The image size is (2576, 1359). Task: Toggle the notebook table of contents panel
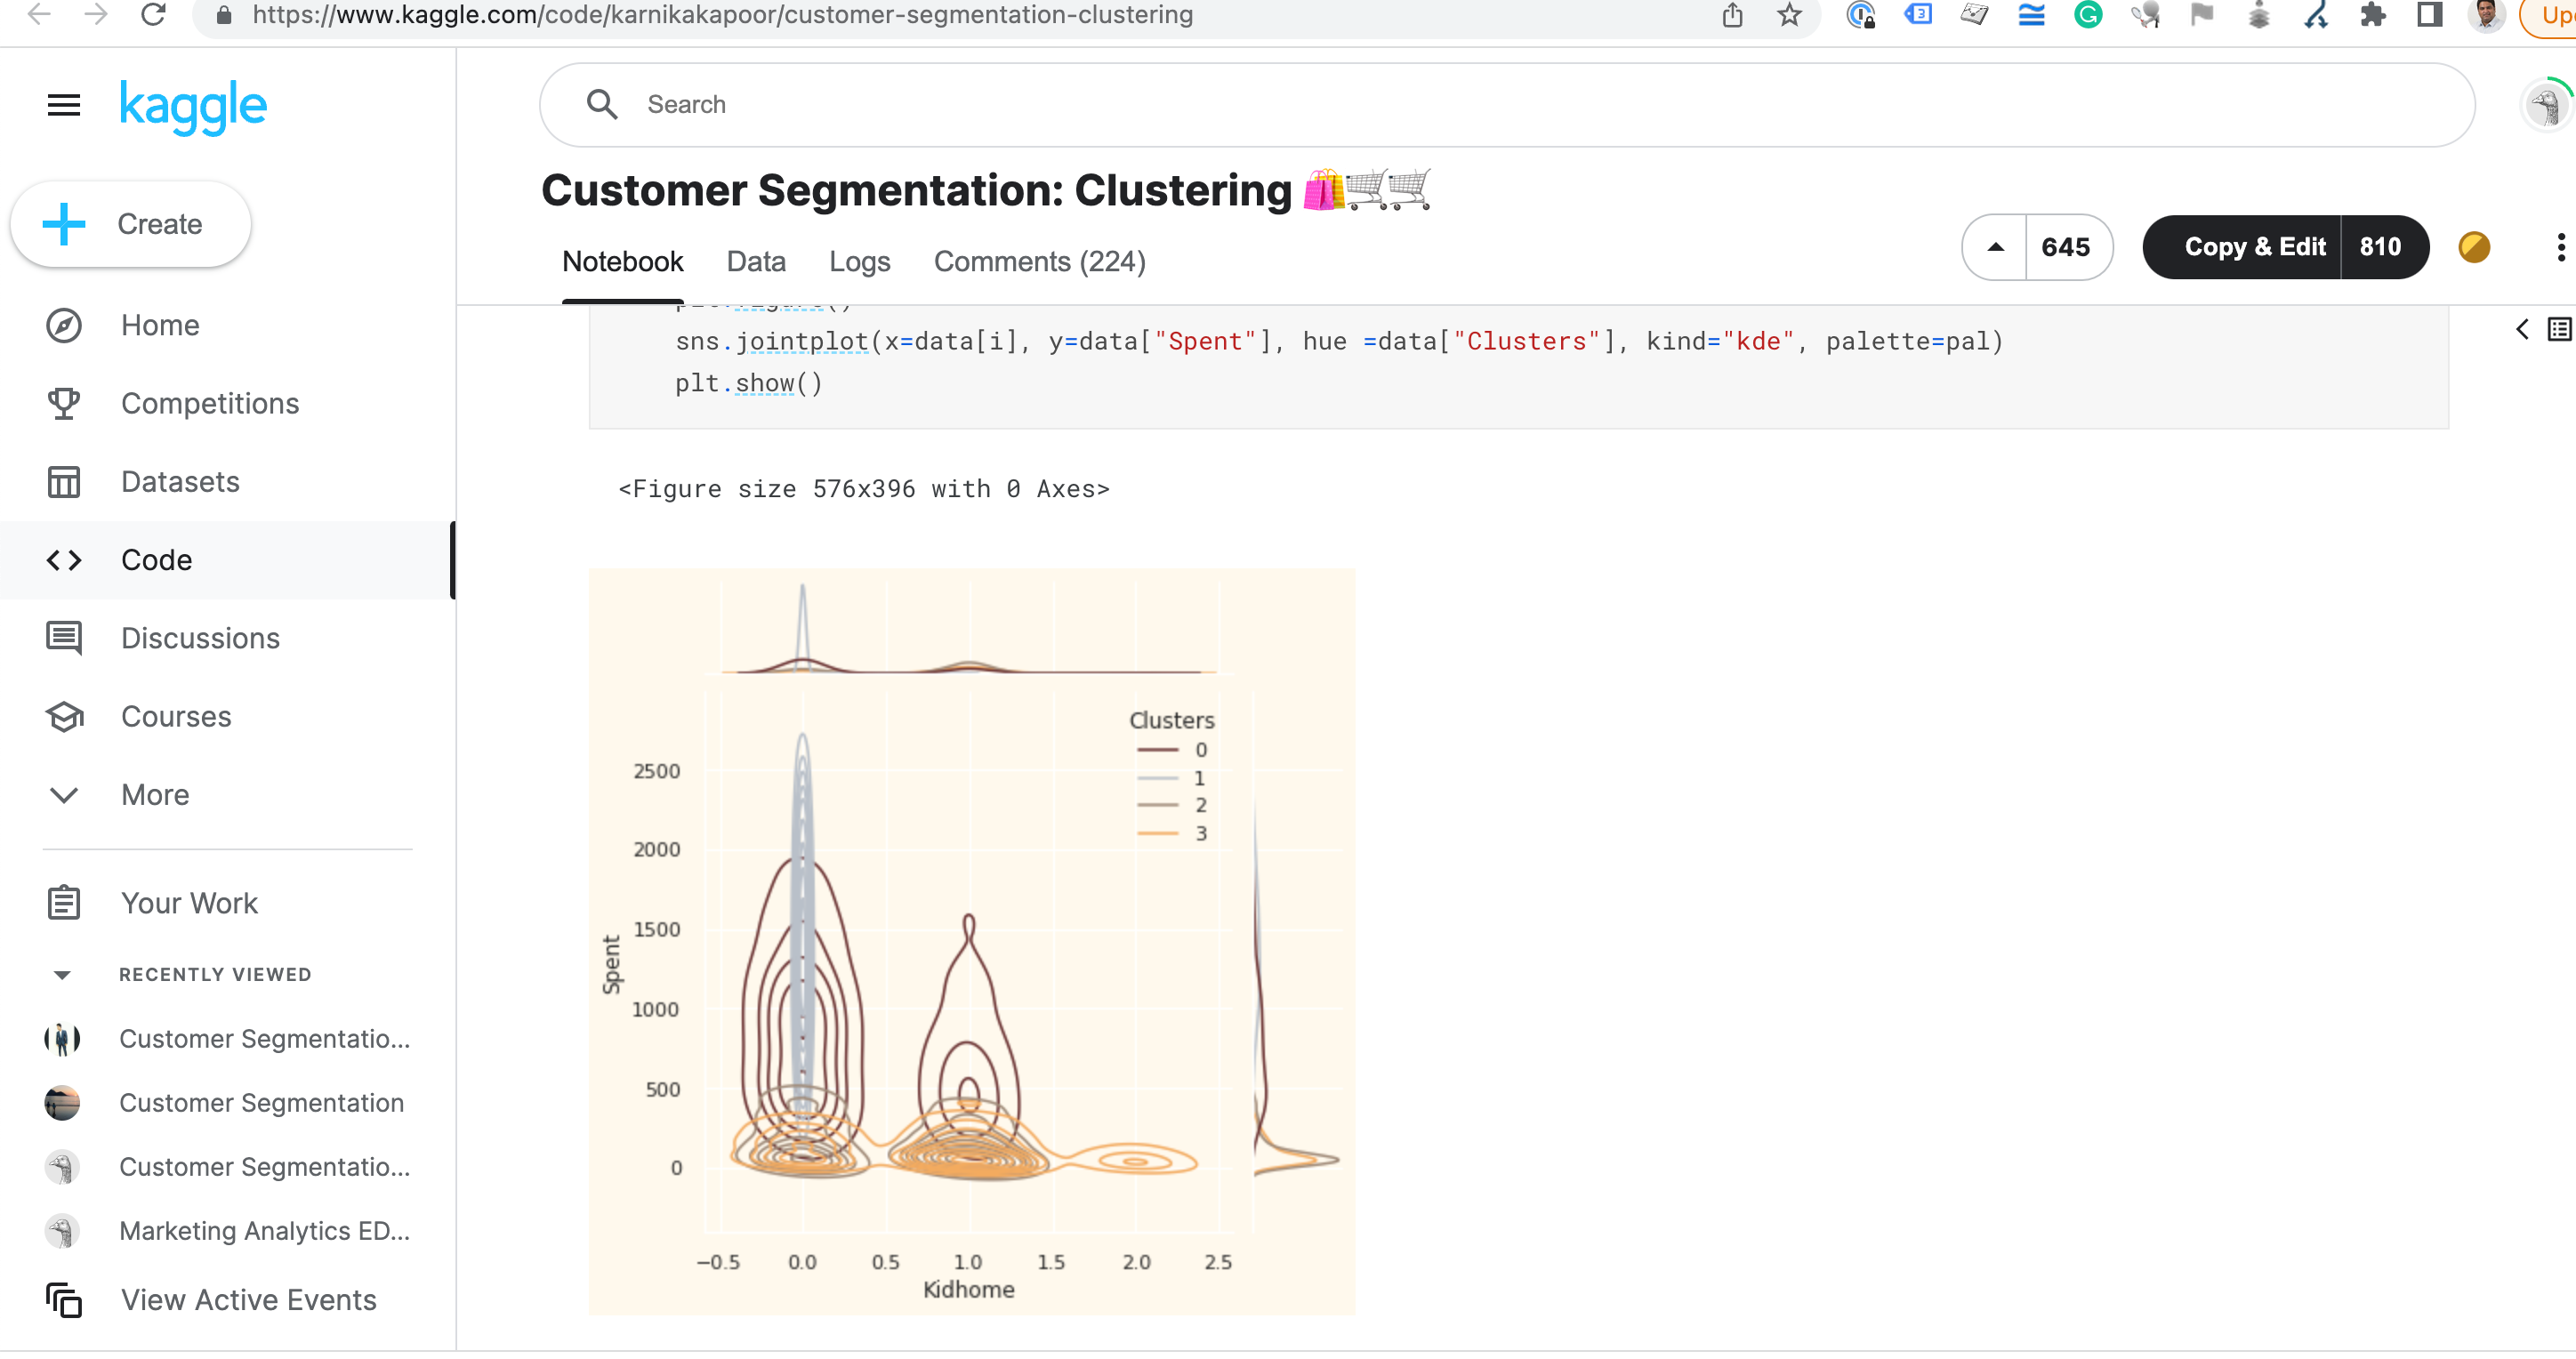click(2557, 330)
